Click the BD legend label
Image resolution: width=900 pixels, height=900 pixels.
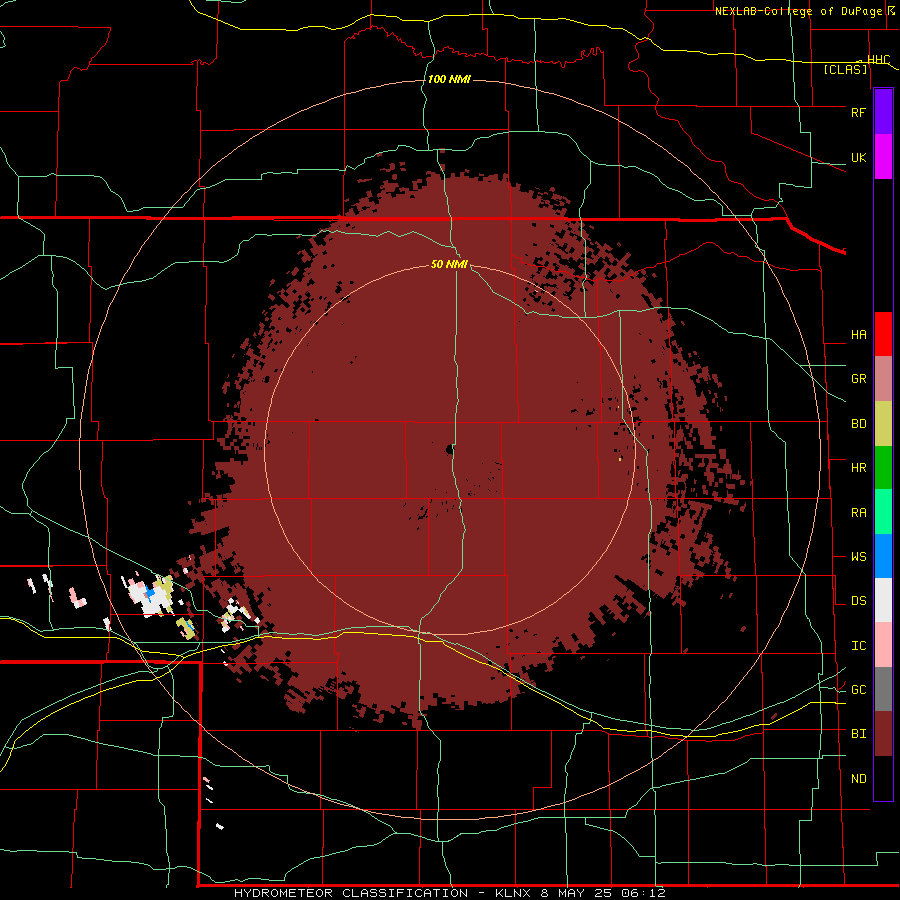click(x=858, y=424)
